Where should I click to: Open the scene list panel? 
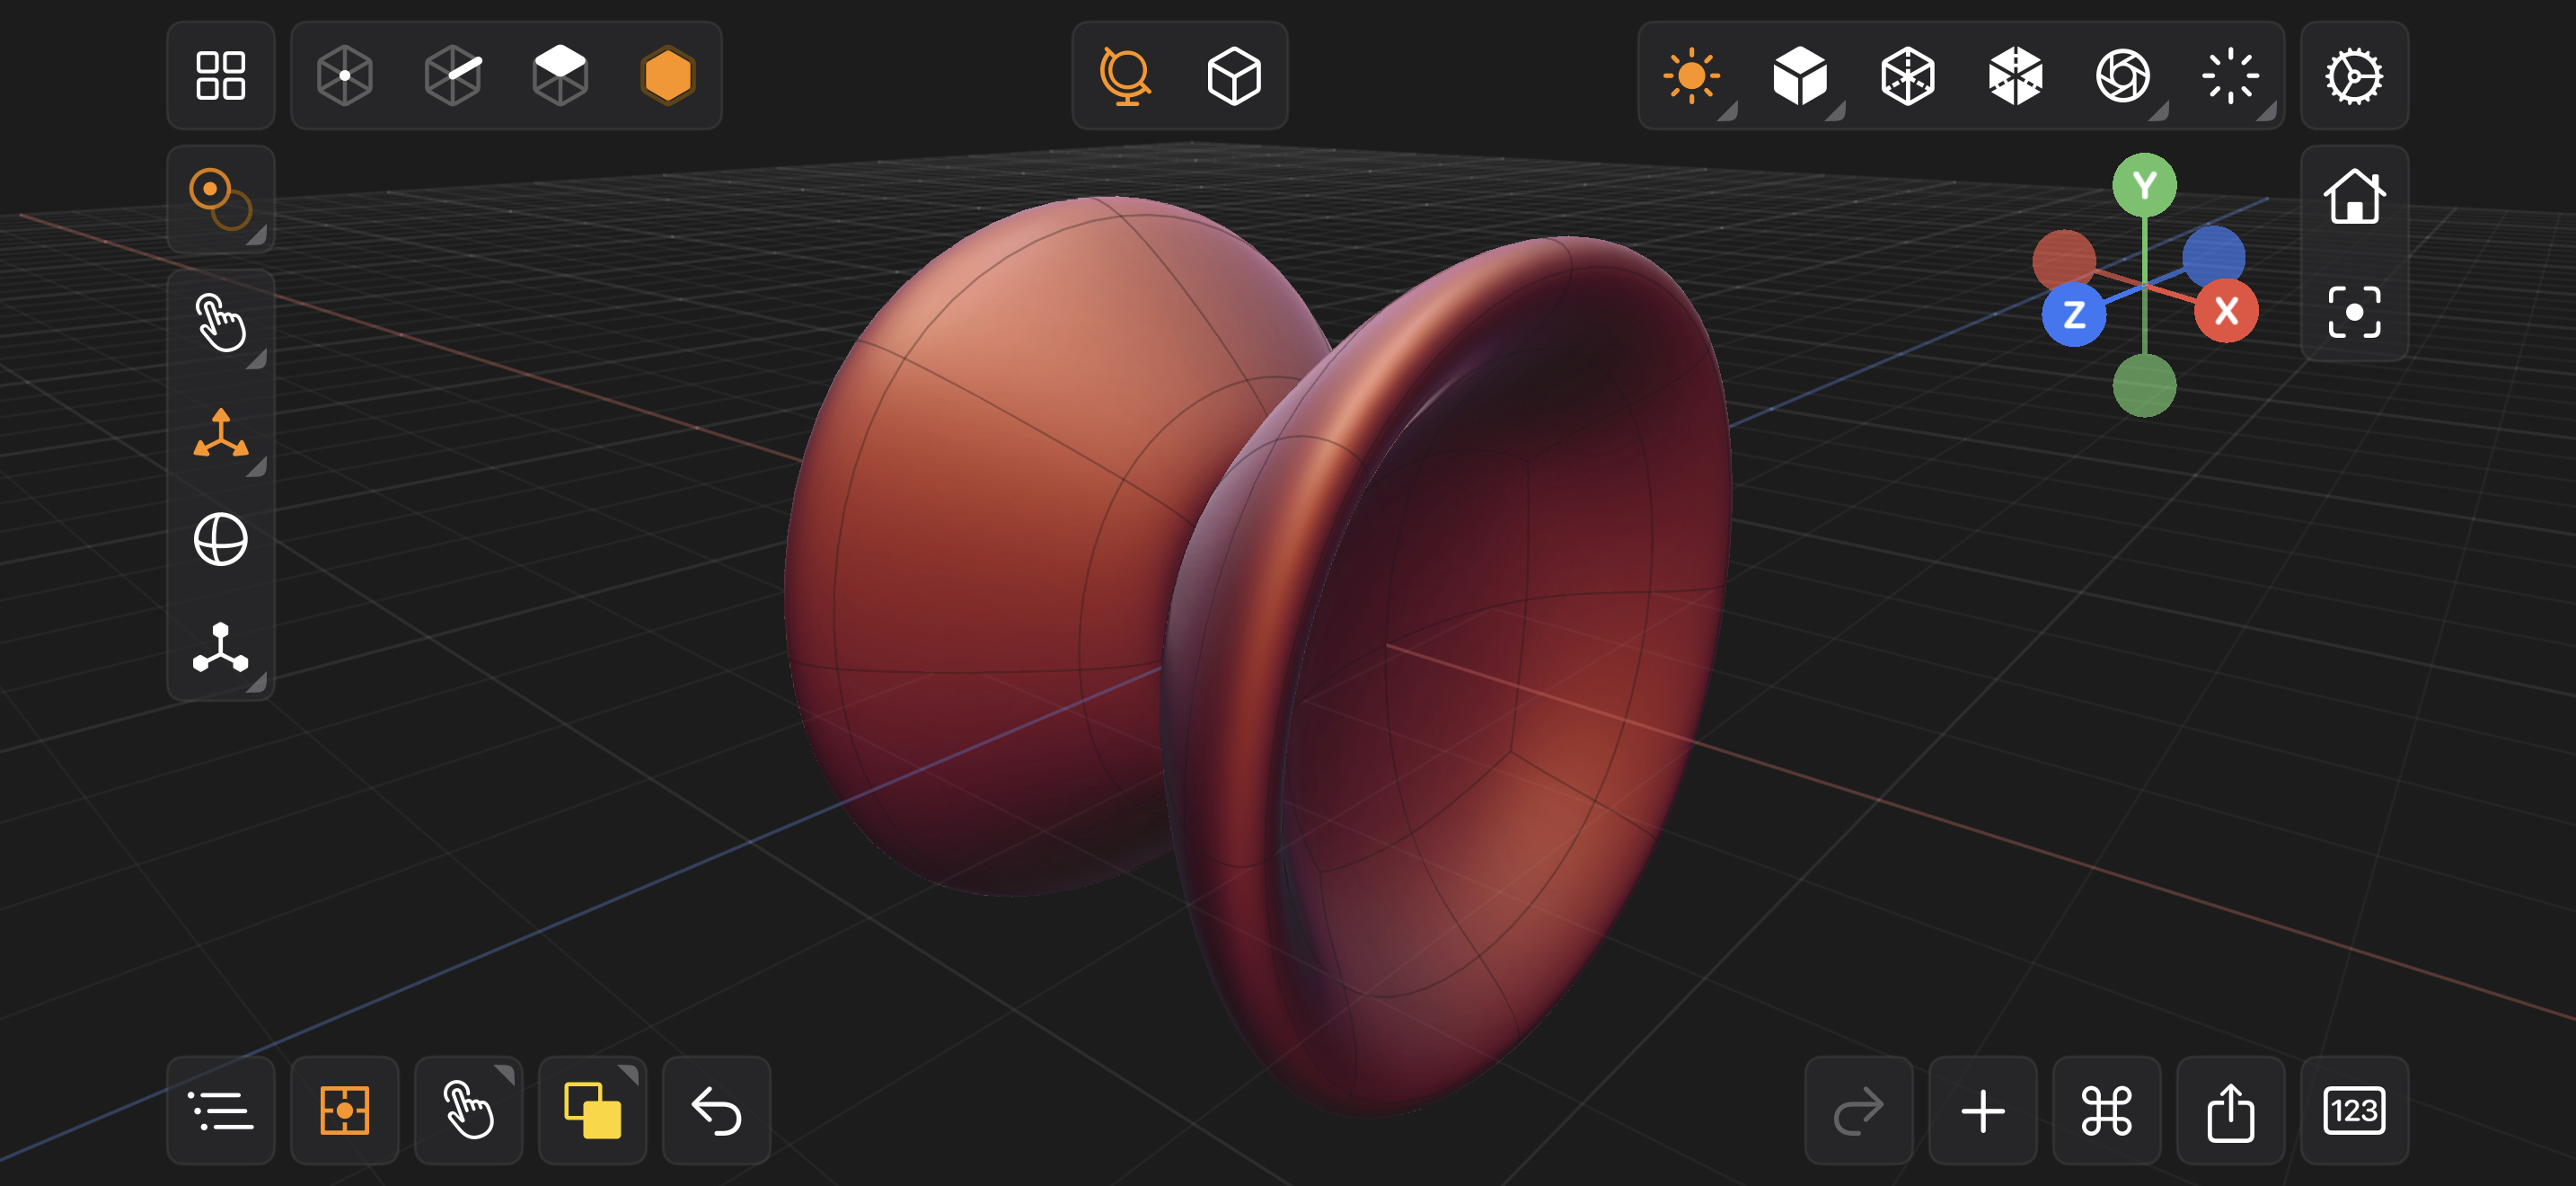click(x=220, y=1110)
